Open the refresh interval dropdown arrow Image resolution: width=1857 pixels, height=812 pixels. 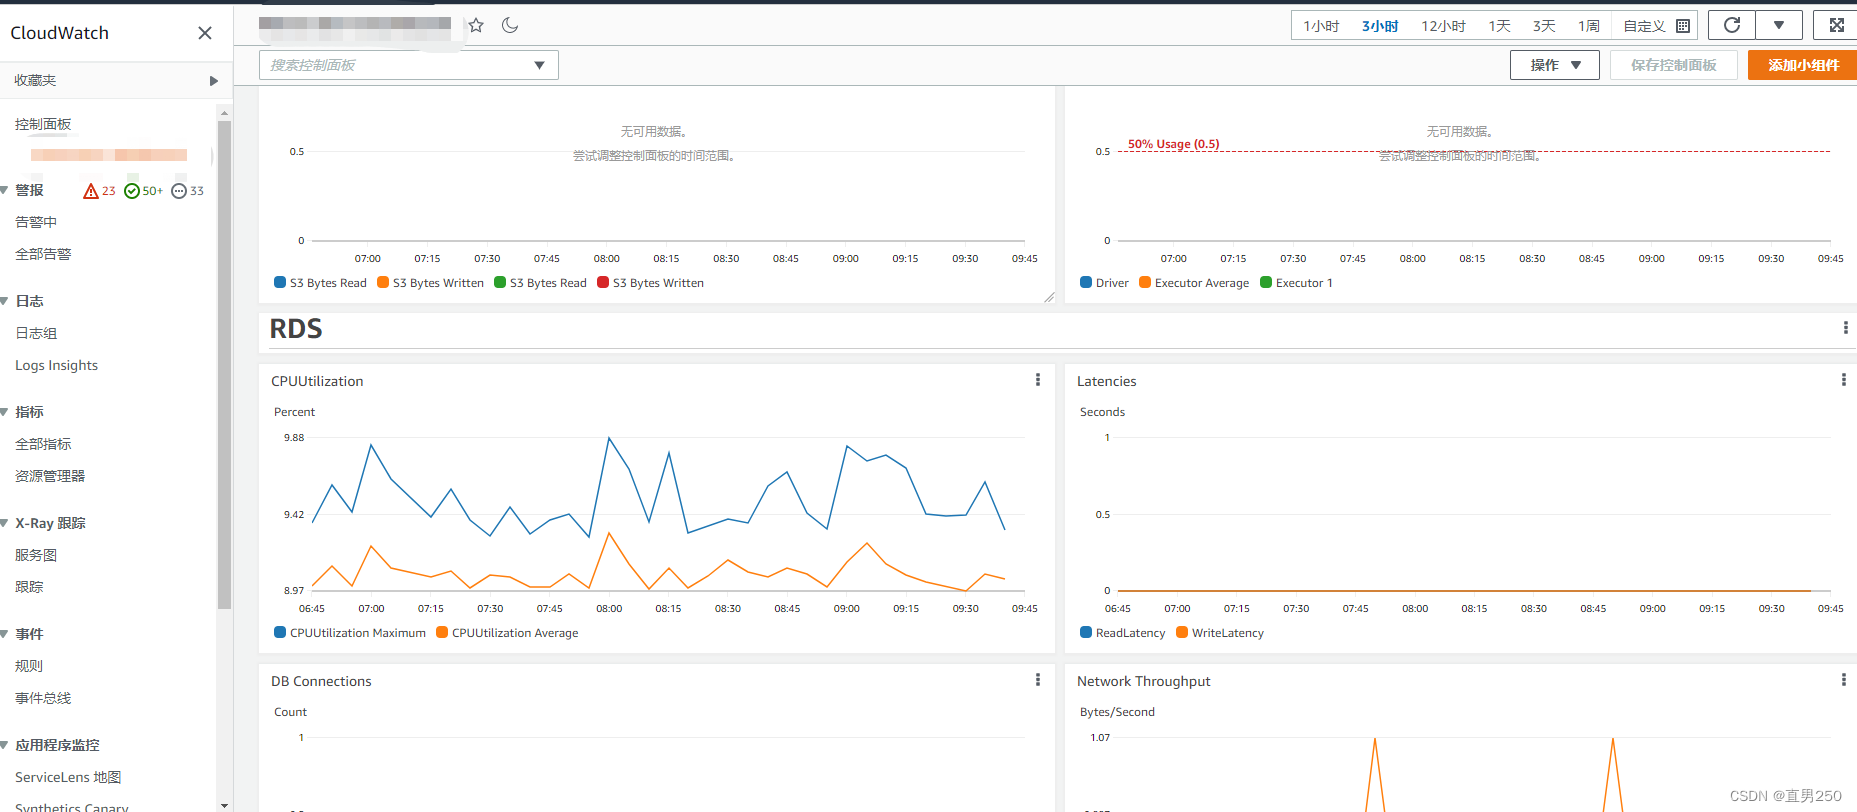coord(1779,25)
